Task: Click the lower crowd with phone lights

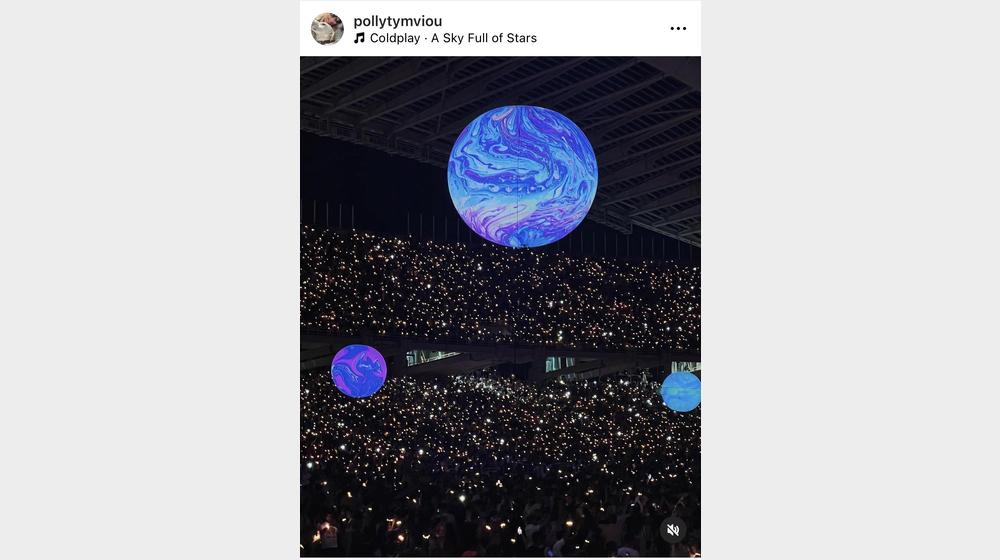Action: point(500,440)
